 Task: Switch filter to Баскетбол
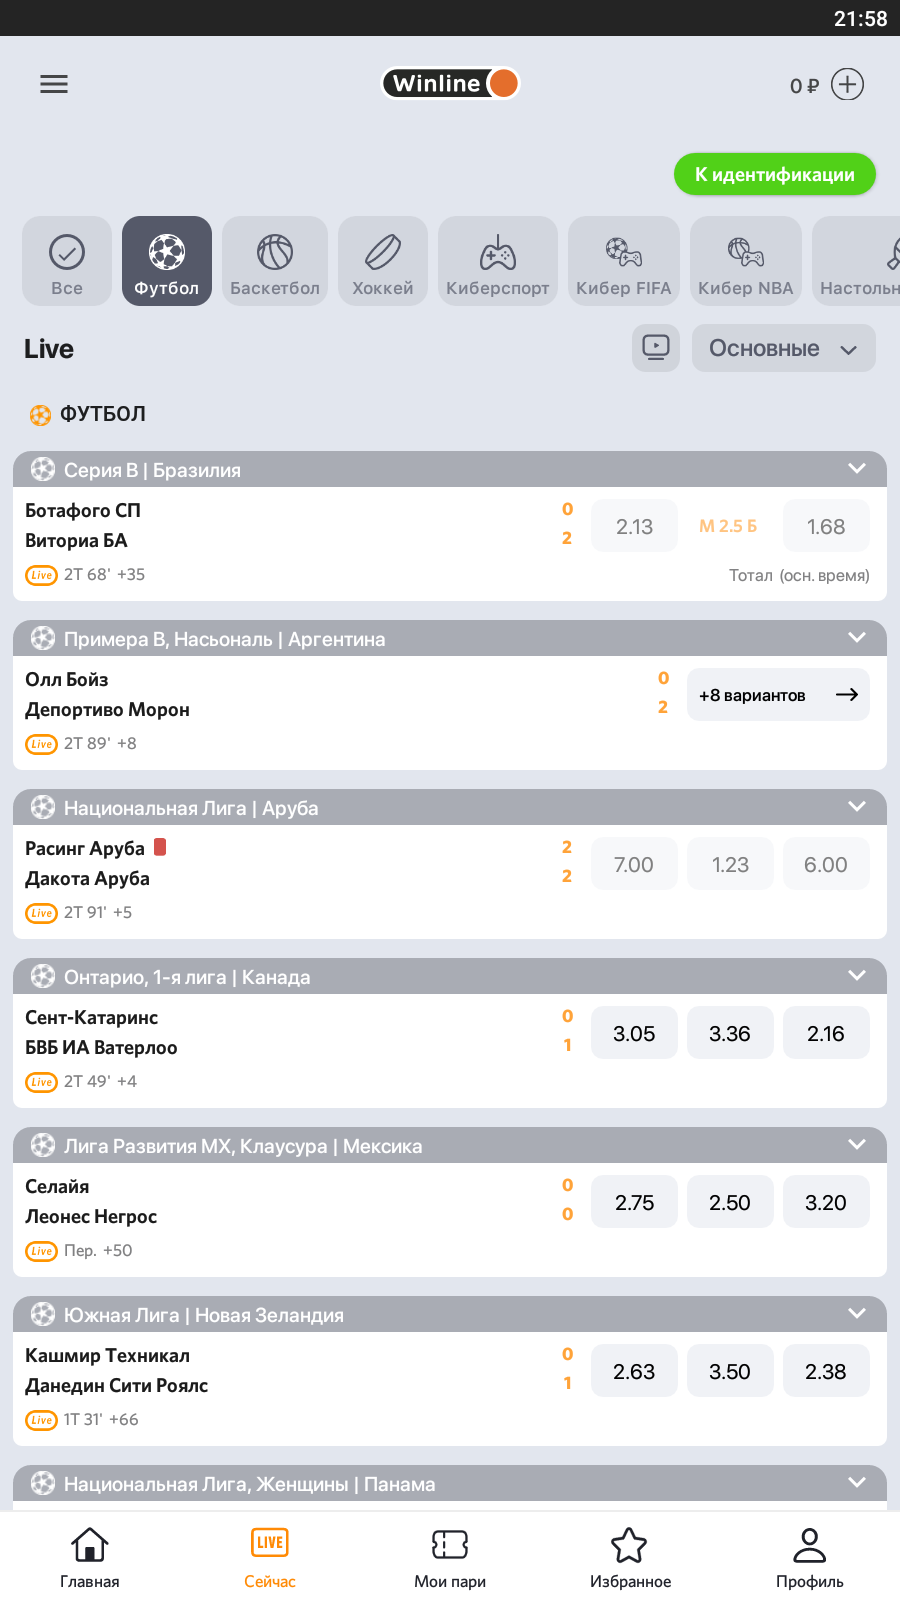275,261
